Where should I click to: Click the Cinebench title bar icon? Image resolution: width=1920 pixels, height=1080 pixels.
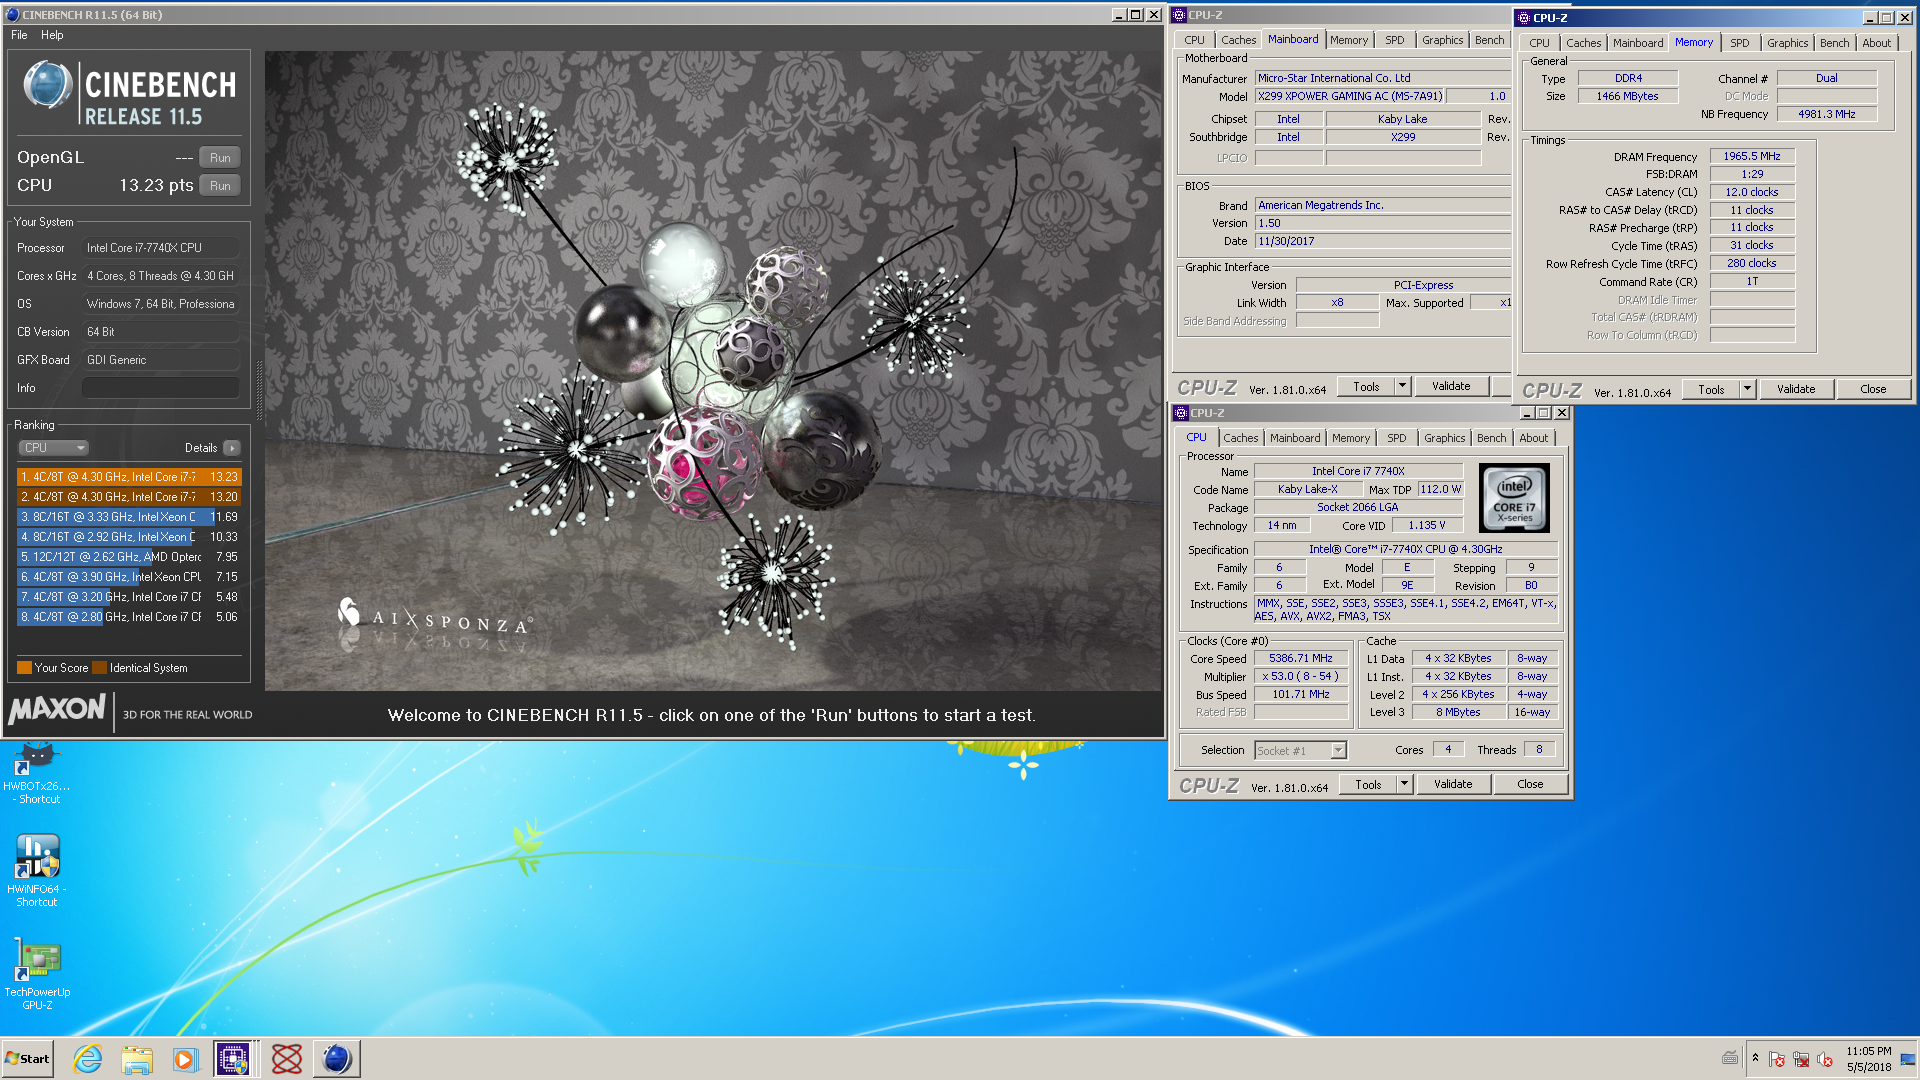pyautogui.click(x=13, y=15)
